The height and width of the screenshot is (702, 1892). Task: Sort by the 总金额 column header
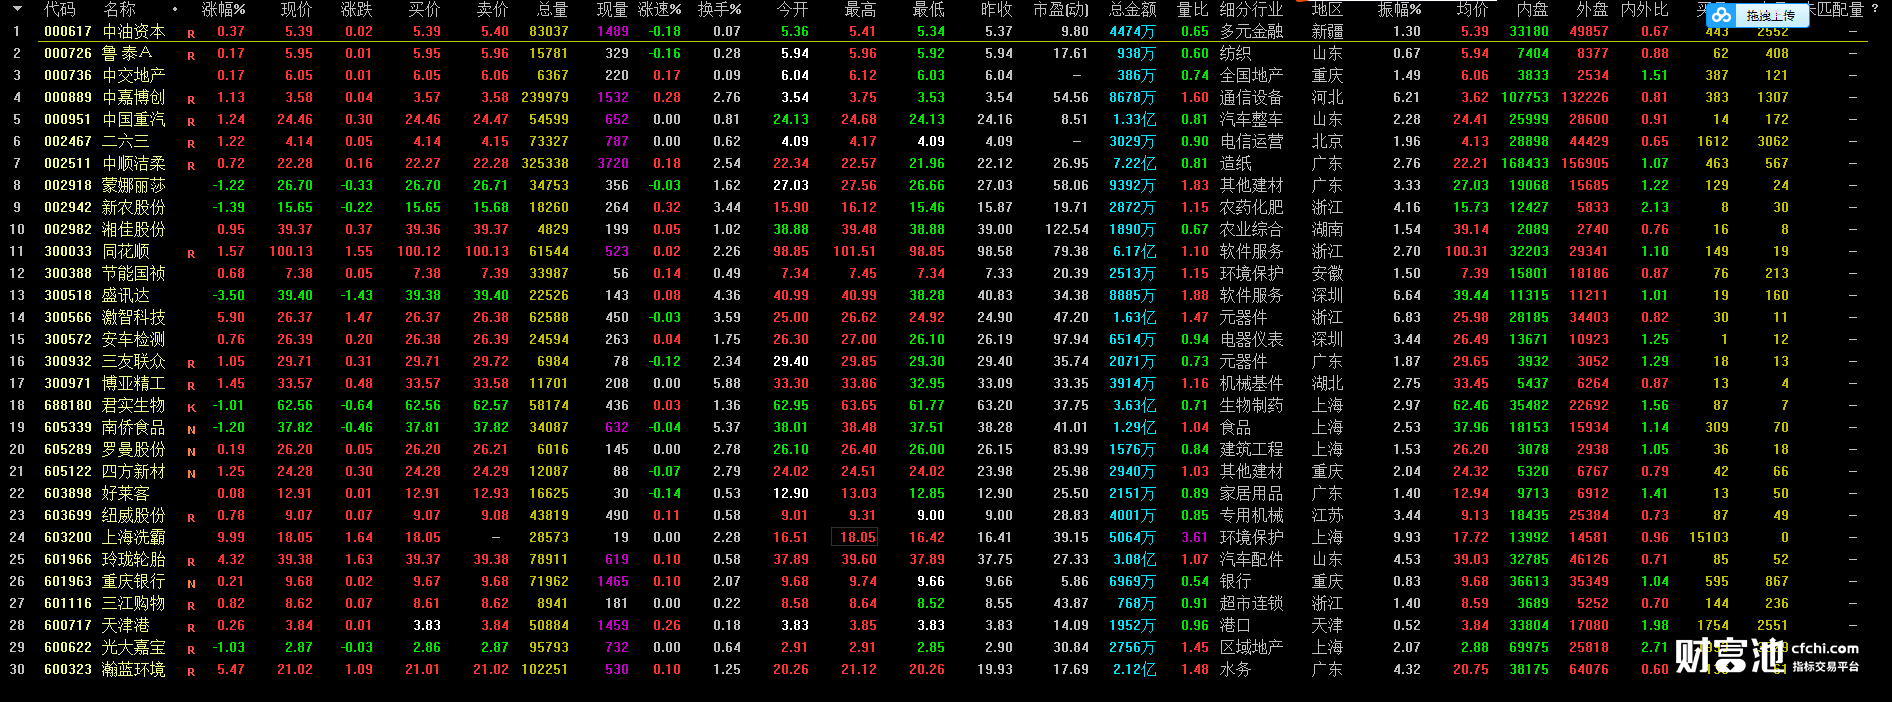(x=1132, y=9)
